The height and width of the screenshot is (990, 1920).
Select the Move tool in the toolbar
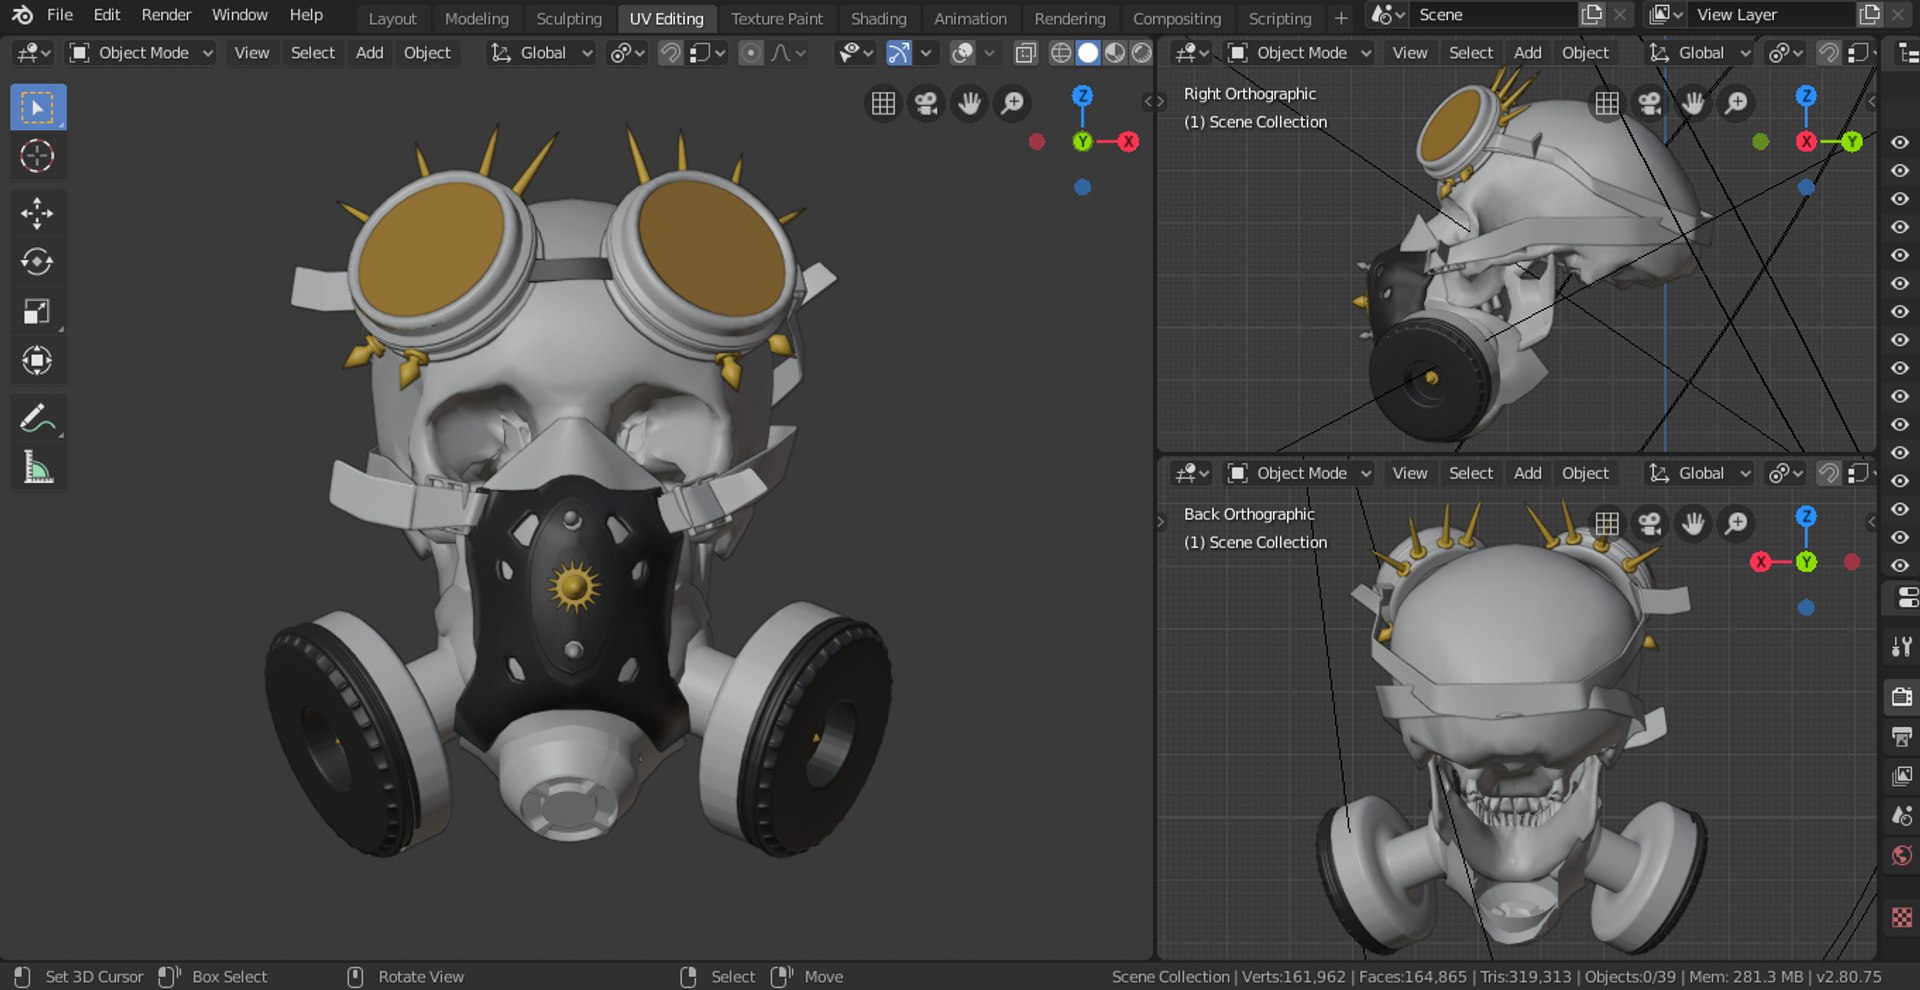coord(38,212)
